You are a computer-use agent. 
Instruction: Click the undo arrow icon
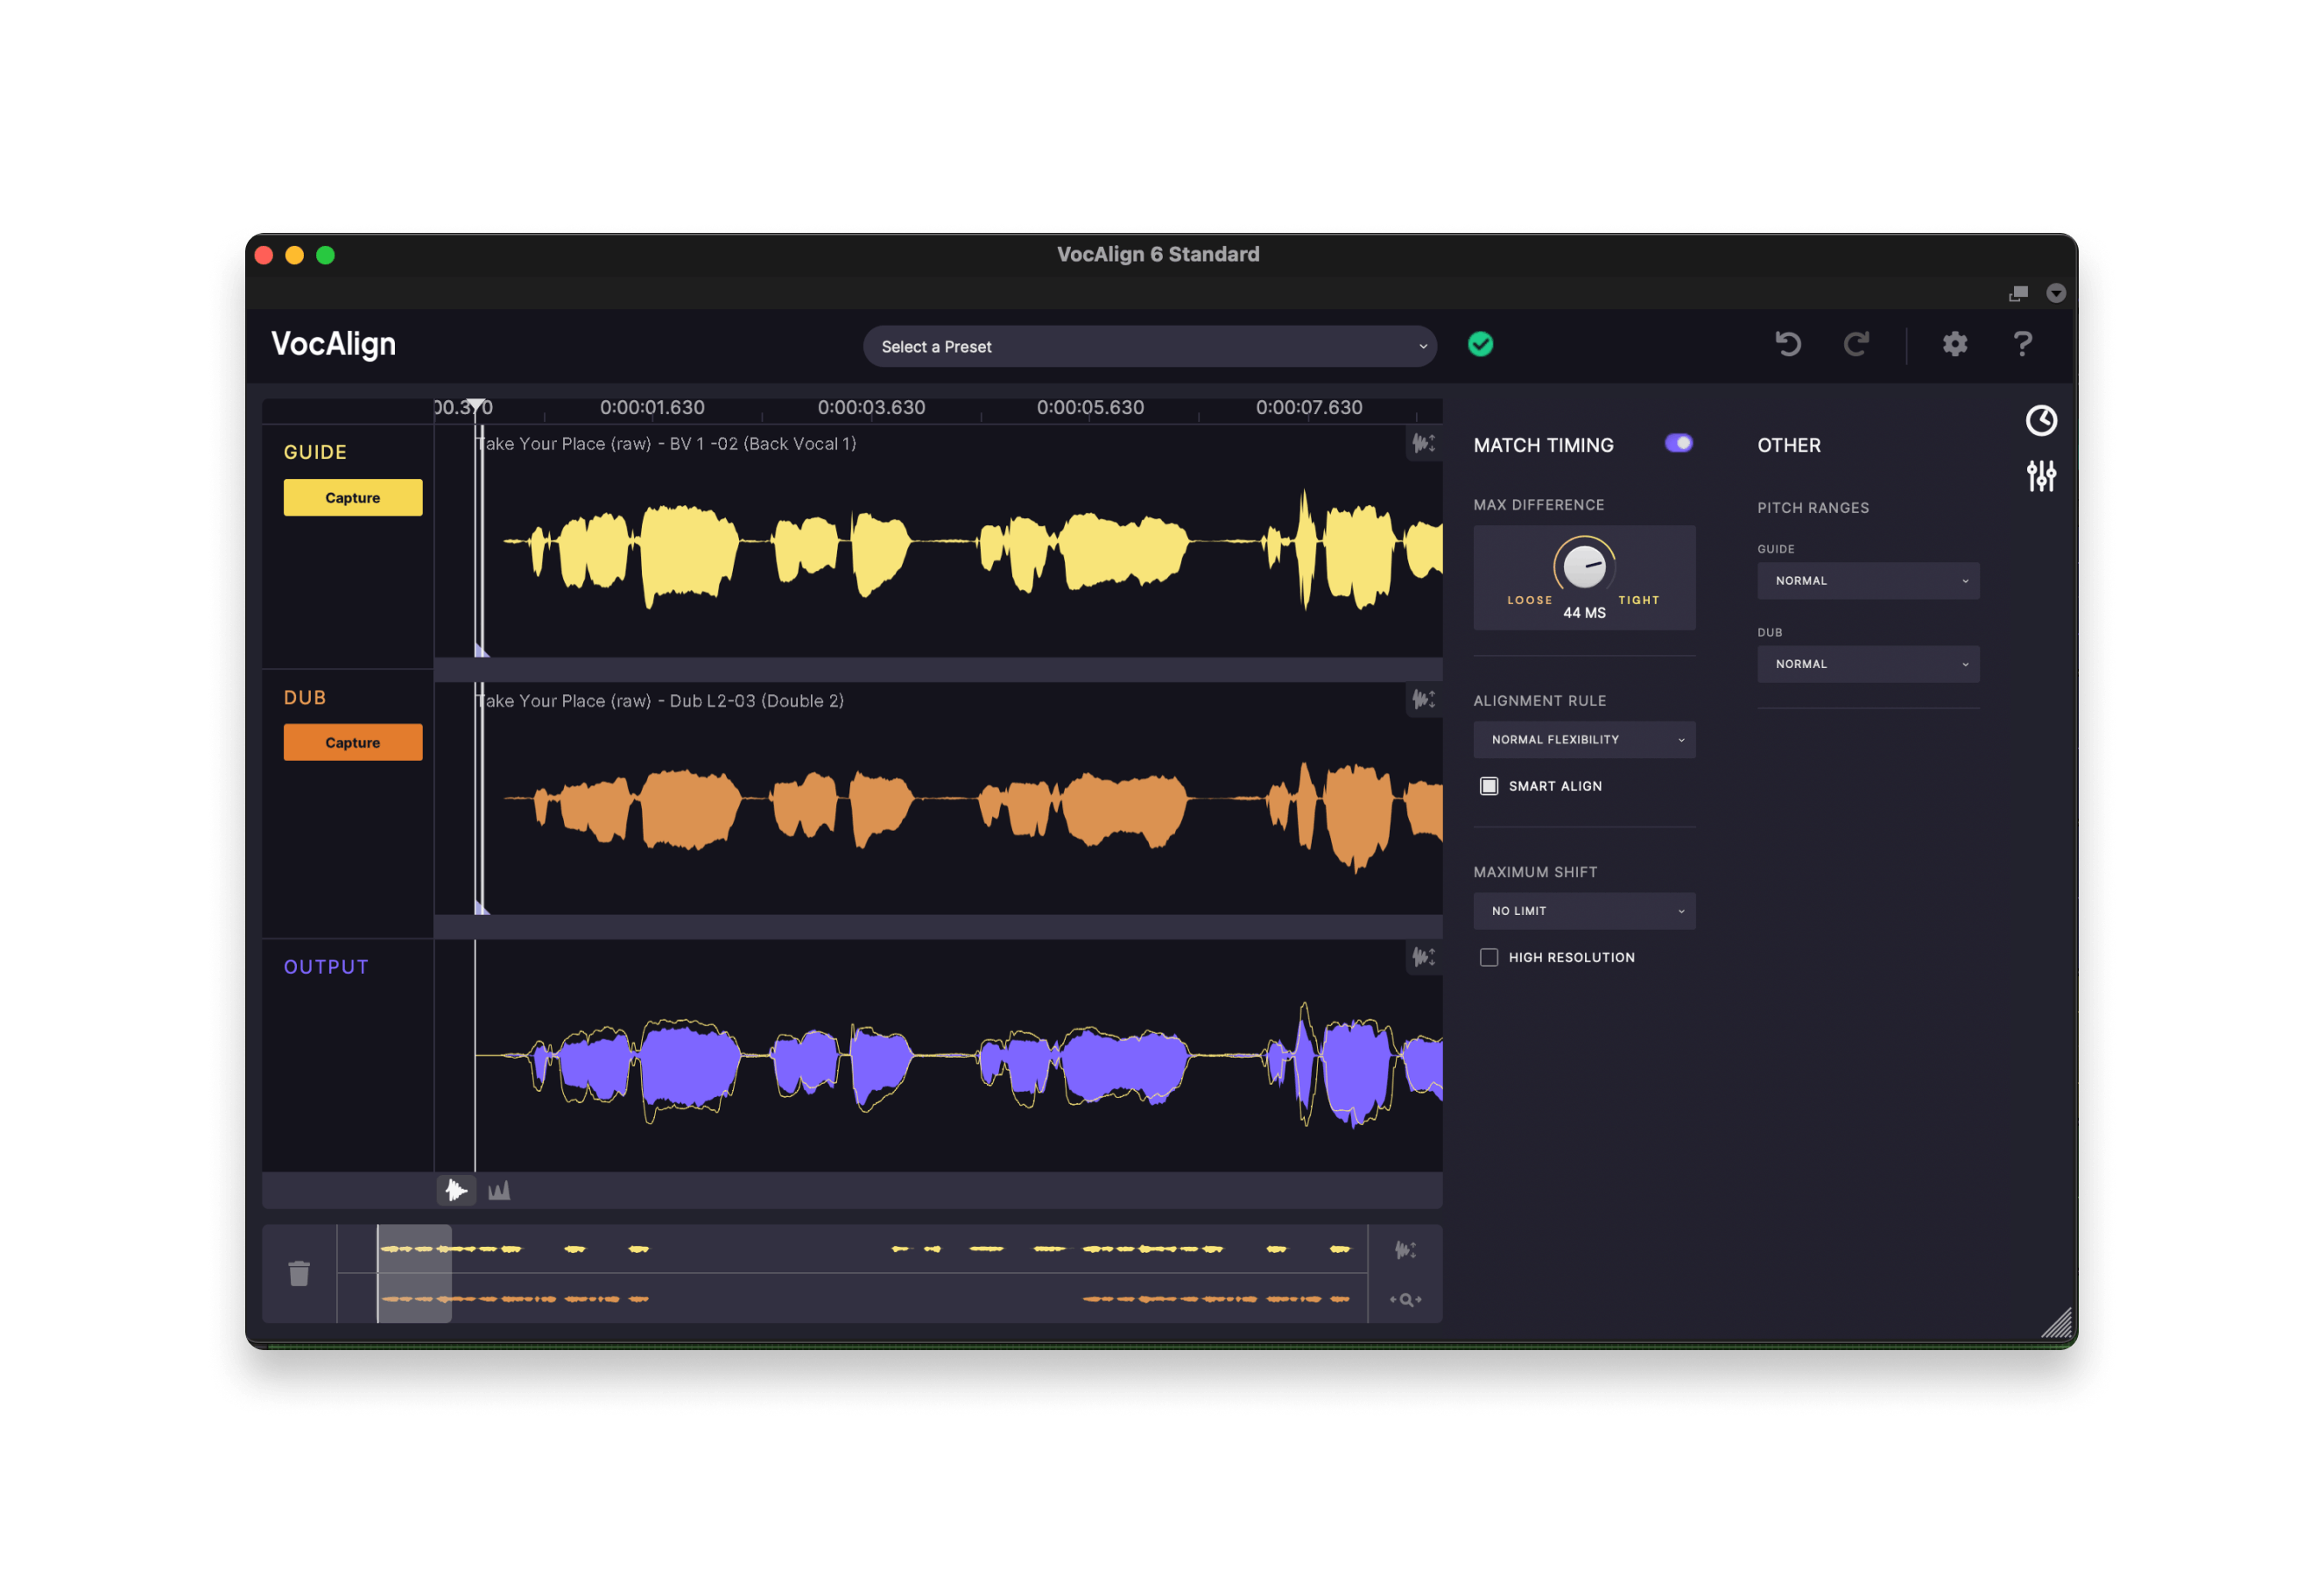click(x=1788, y=345)
